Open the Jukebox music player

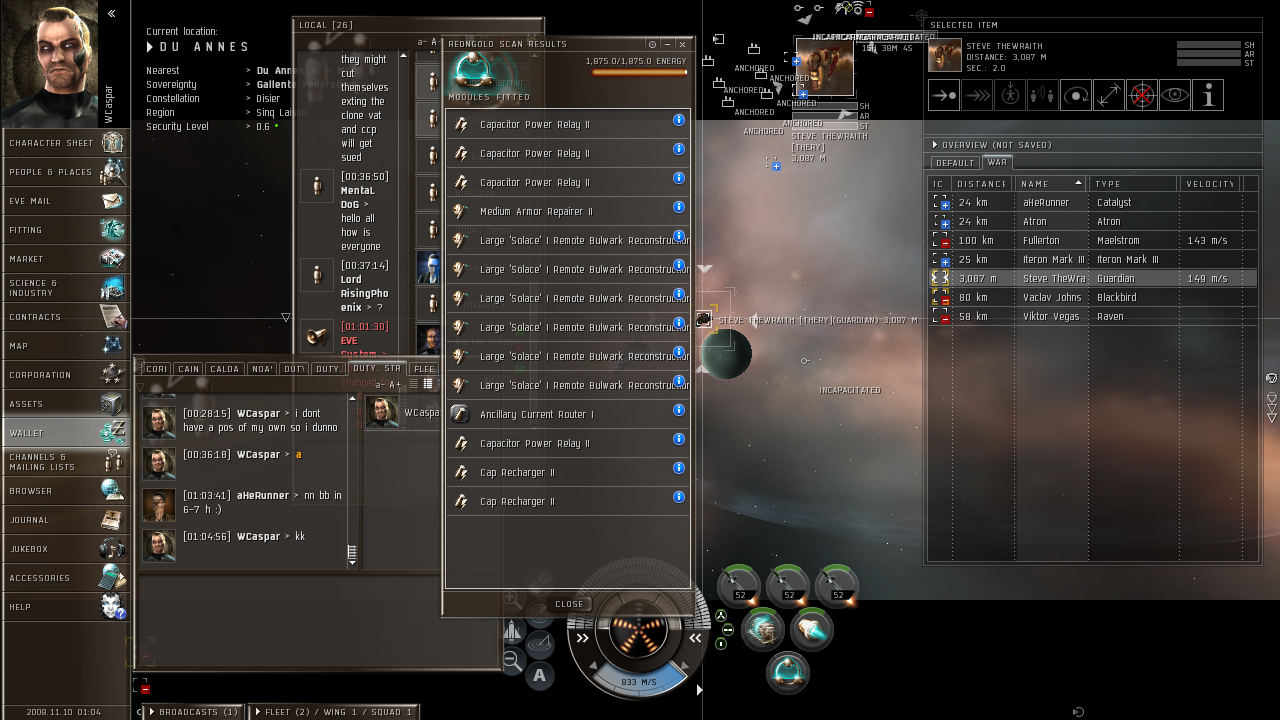(66, 549)
